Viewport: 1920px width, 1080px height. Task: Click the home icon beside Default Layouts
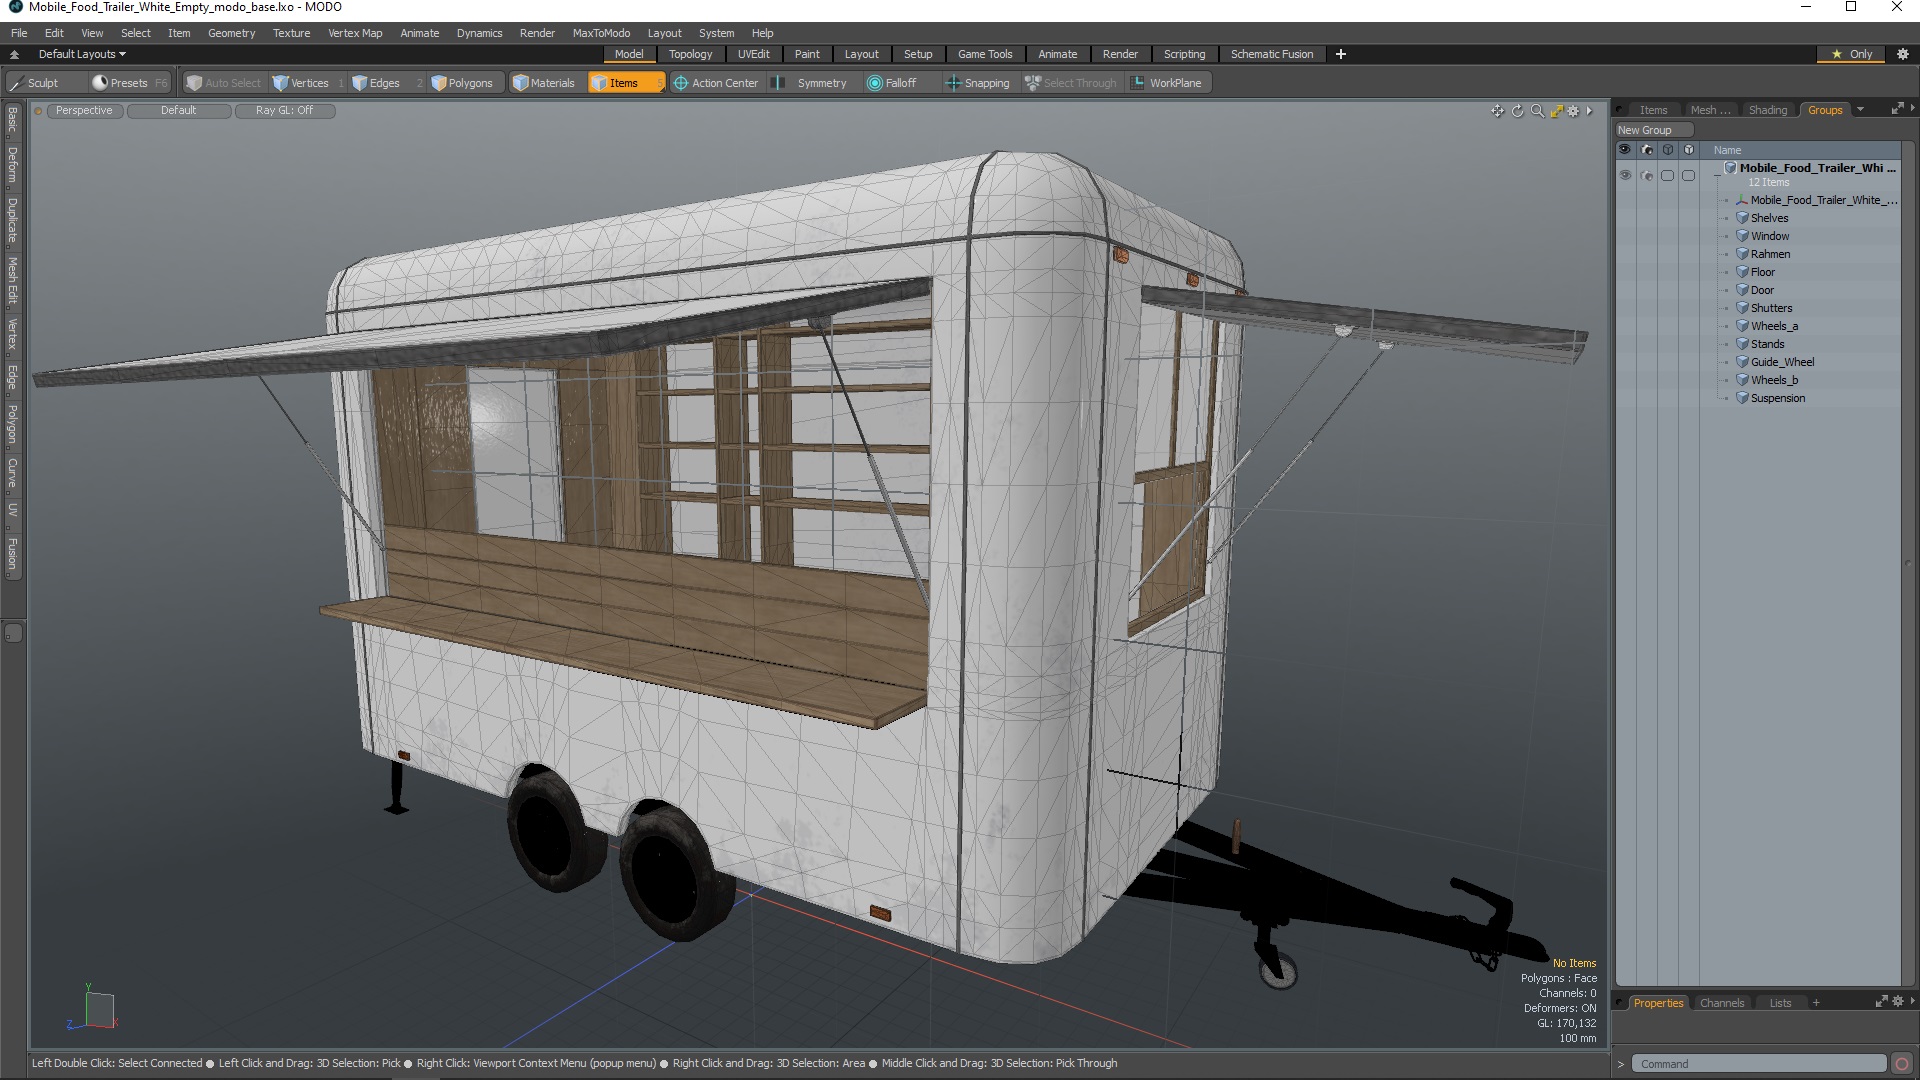click(14, 54)
